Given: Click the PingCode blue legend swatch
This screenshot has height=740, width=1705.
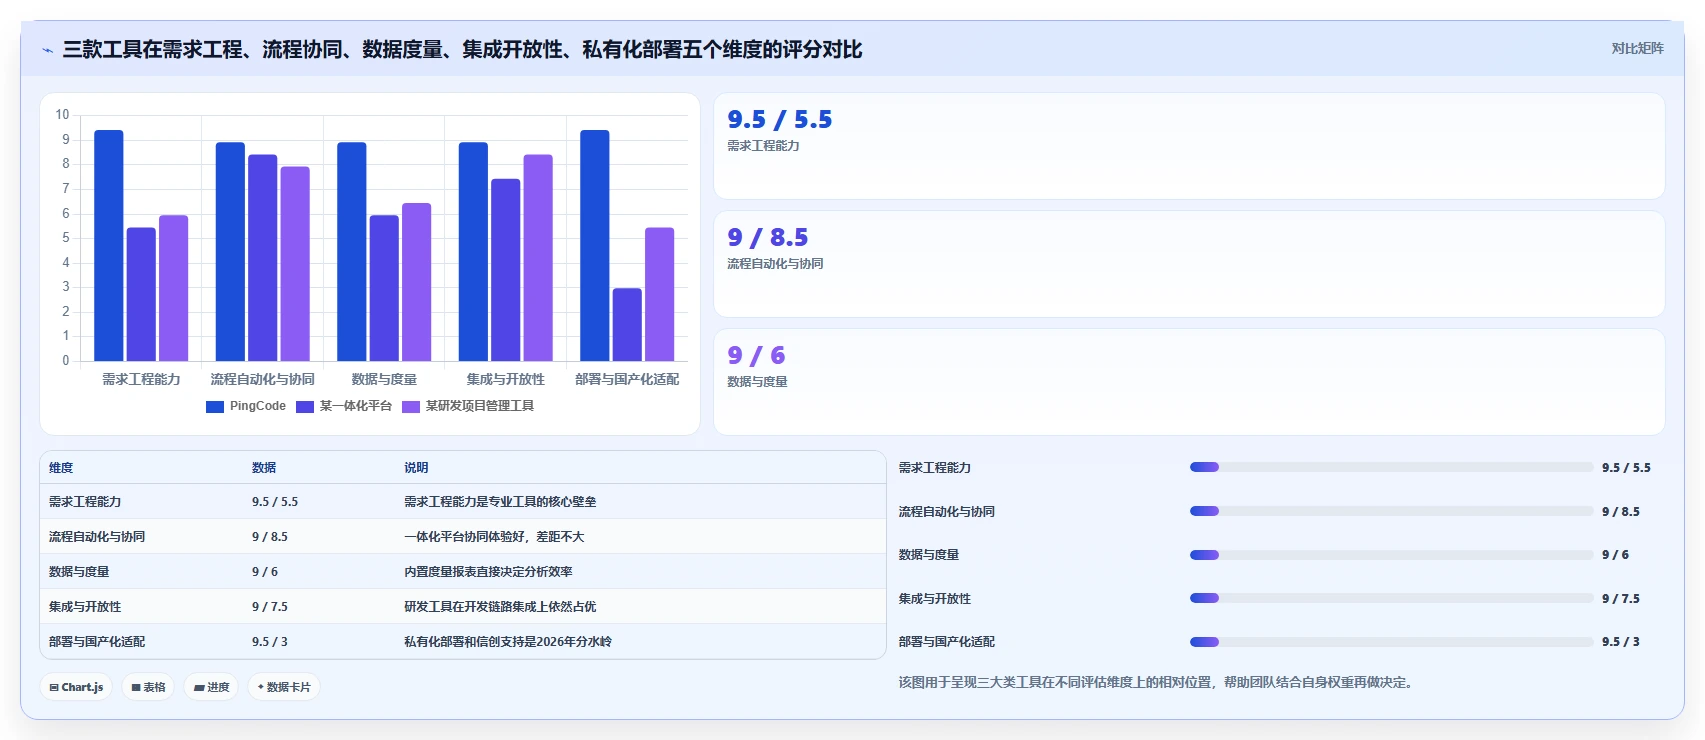Looking at the screenshot, I should click(x=215, y=406).
